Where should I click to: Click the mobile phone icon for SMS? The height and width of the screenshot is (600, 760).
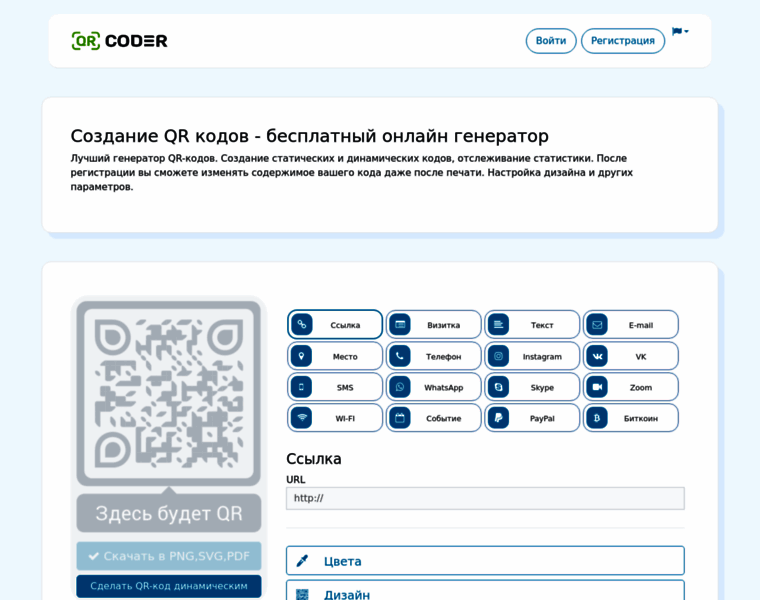coord(301,387)
